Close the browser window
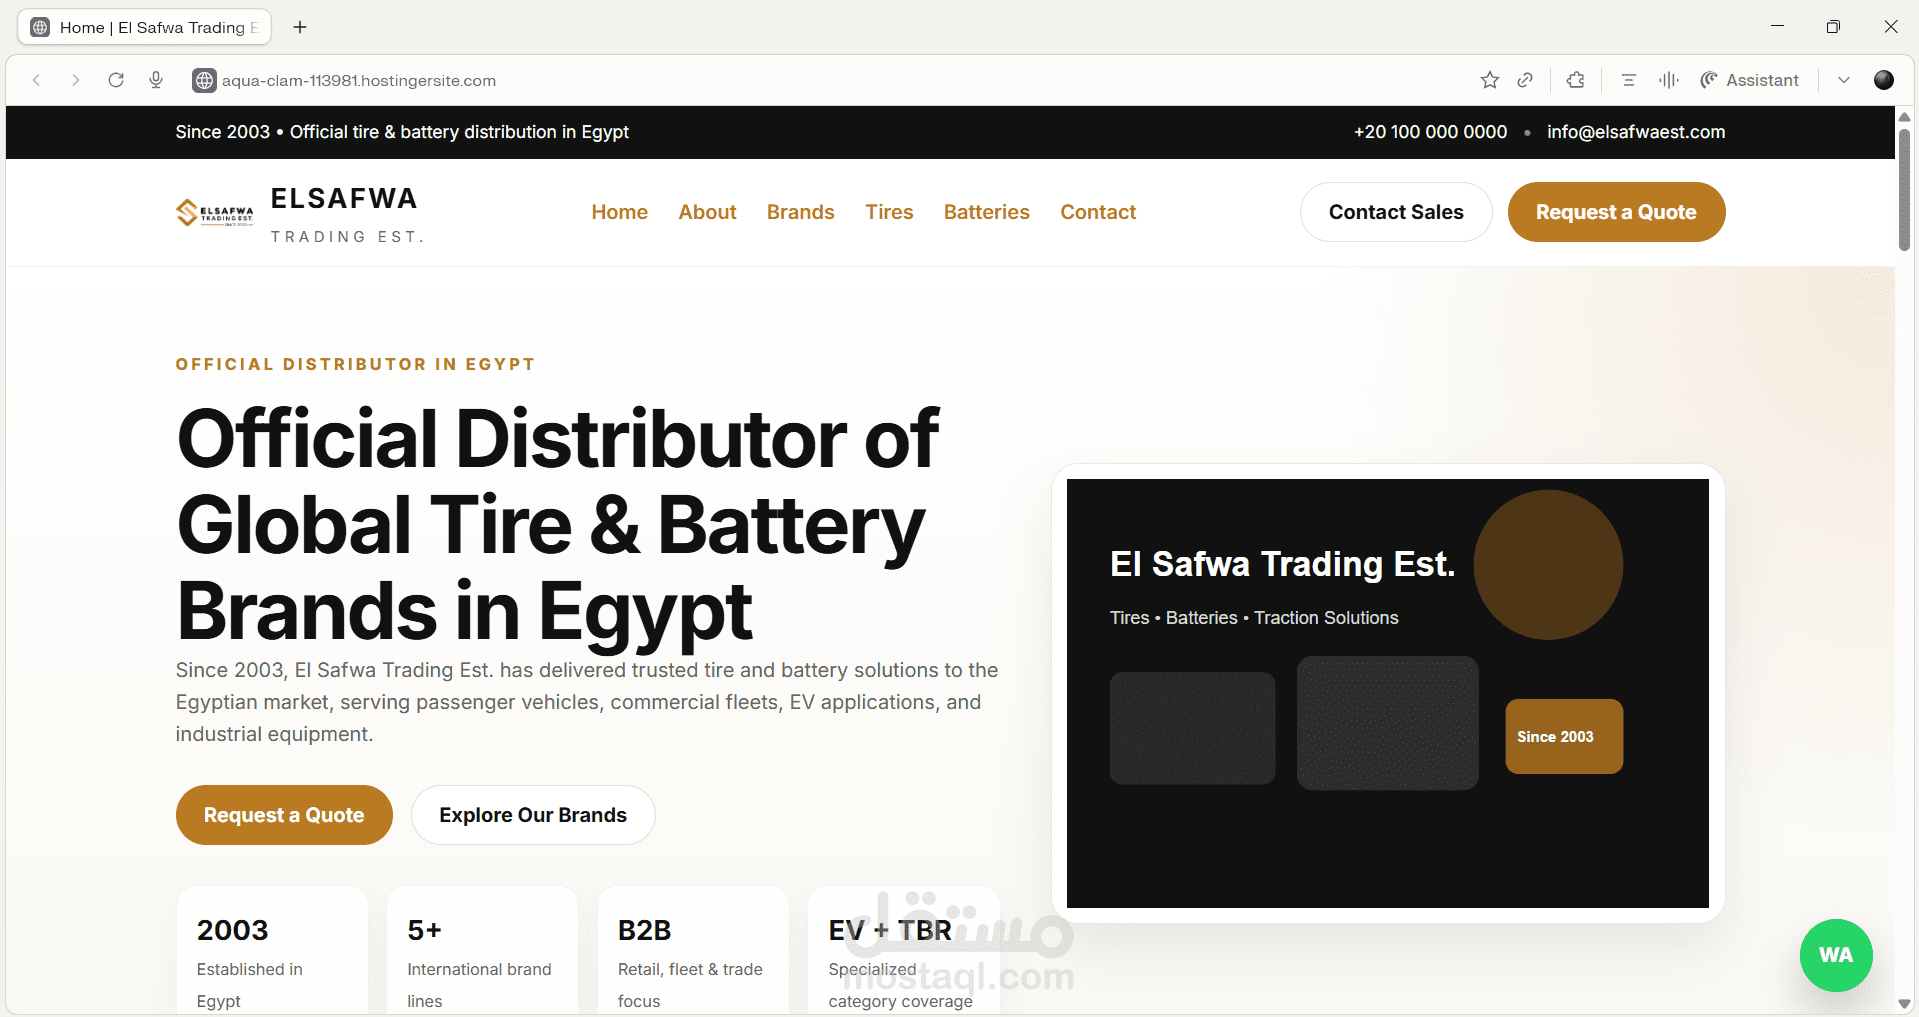Image resolution: width=1919 pixels, height=1017 pixels. (x=1891, y=27)
